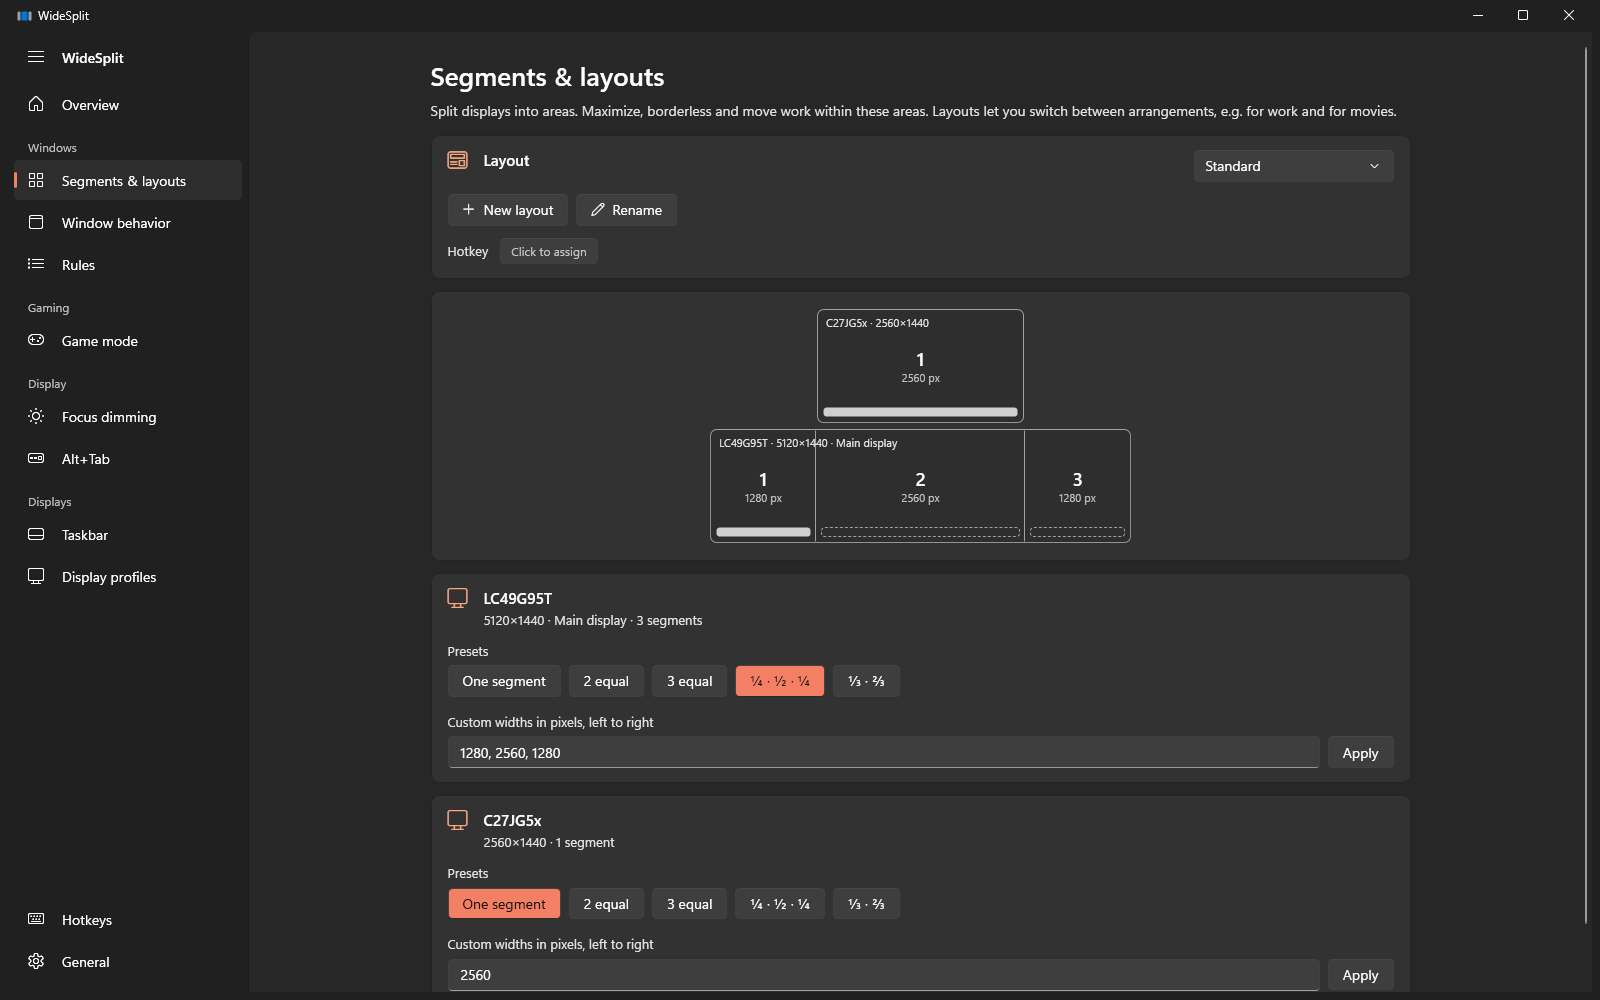Open Window behavior page
Screen dimensions: 1600x1000
click(x=128, y=222)
